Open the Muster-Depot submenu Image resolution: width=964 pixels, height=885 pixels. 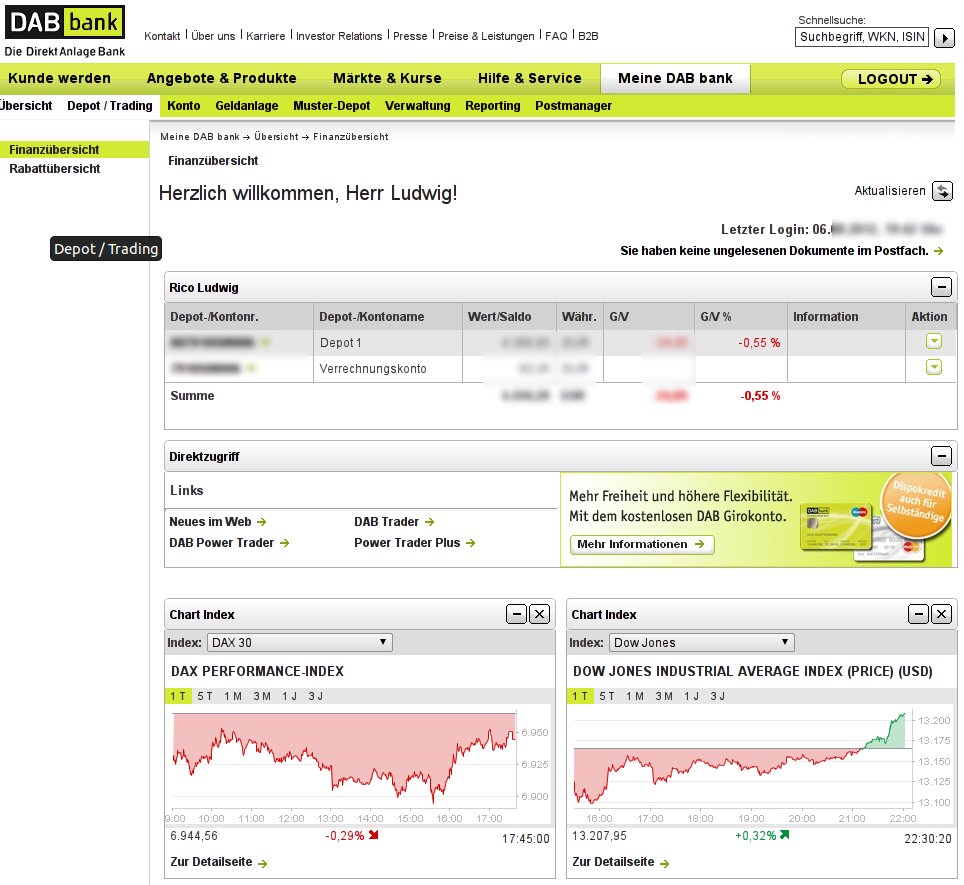tap(331, 106)
